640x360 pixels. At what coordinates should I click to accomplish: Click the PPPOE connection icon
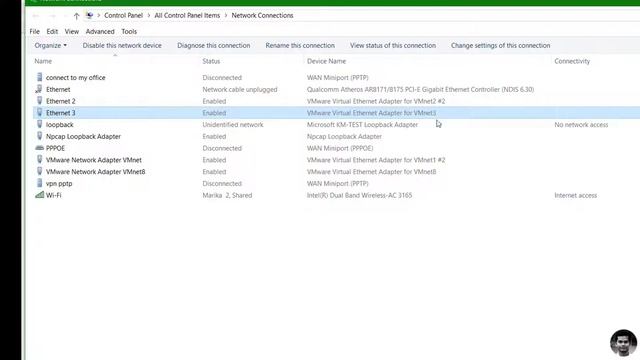(39, 148)
